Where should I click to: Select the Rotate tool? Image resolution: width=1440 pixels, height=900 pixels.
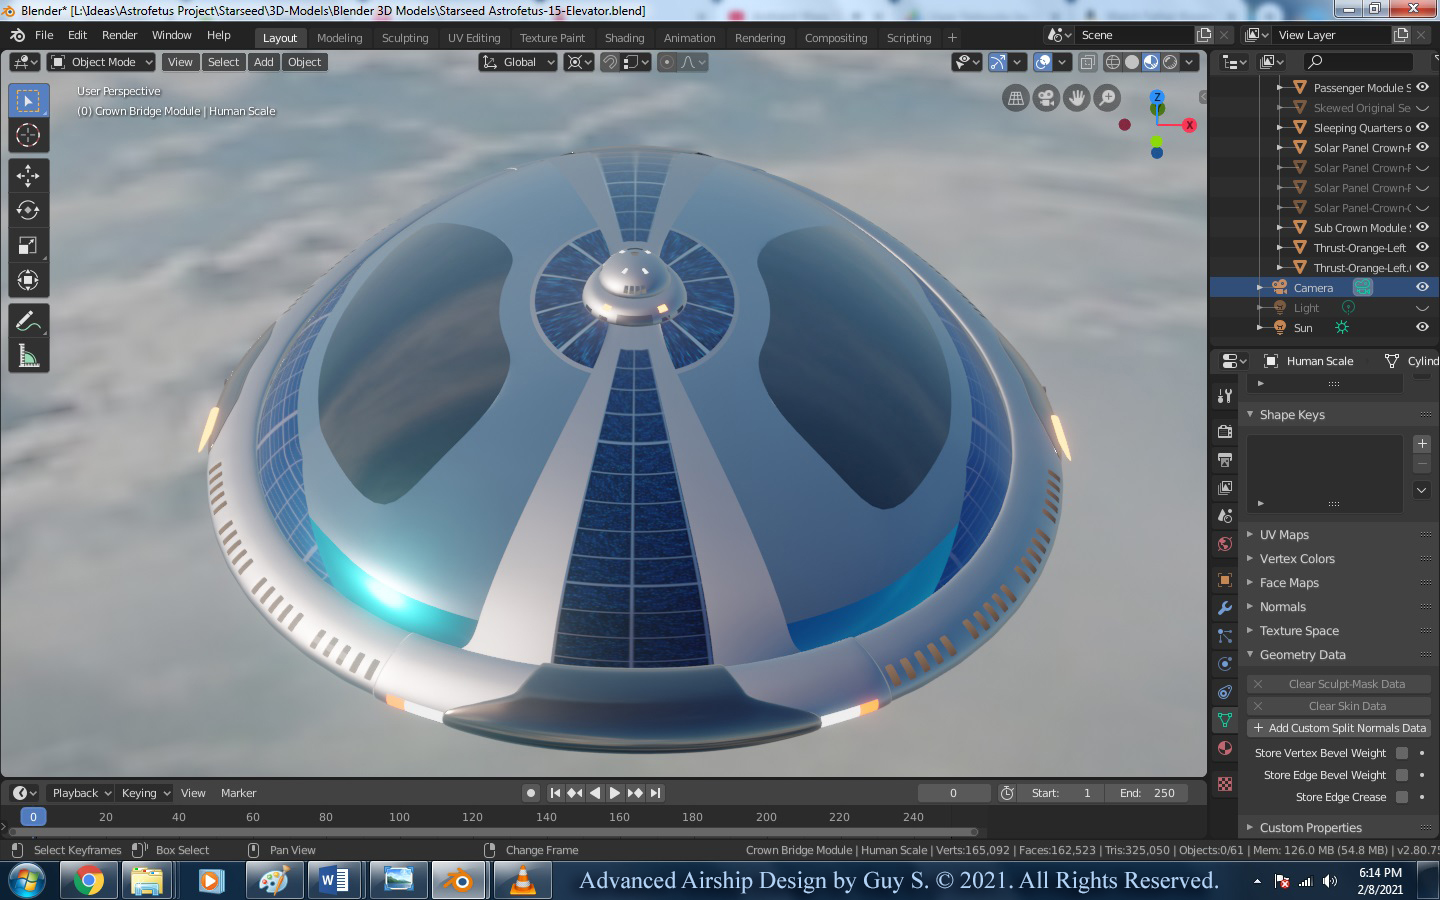click(28, 210)
